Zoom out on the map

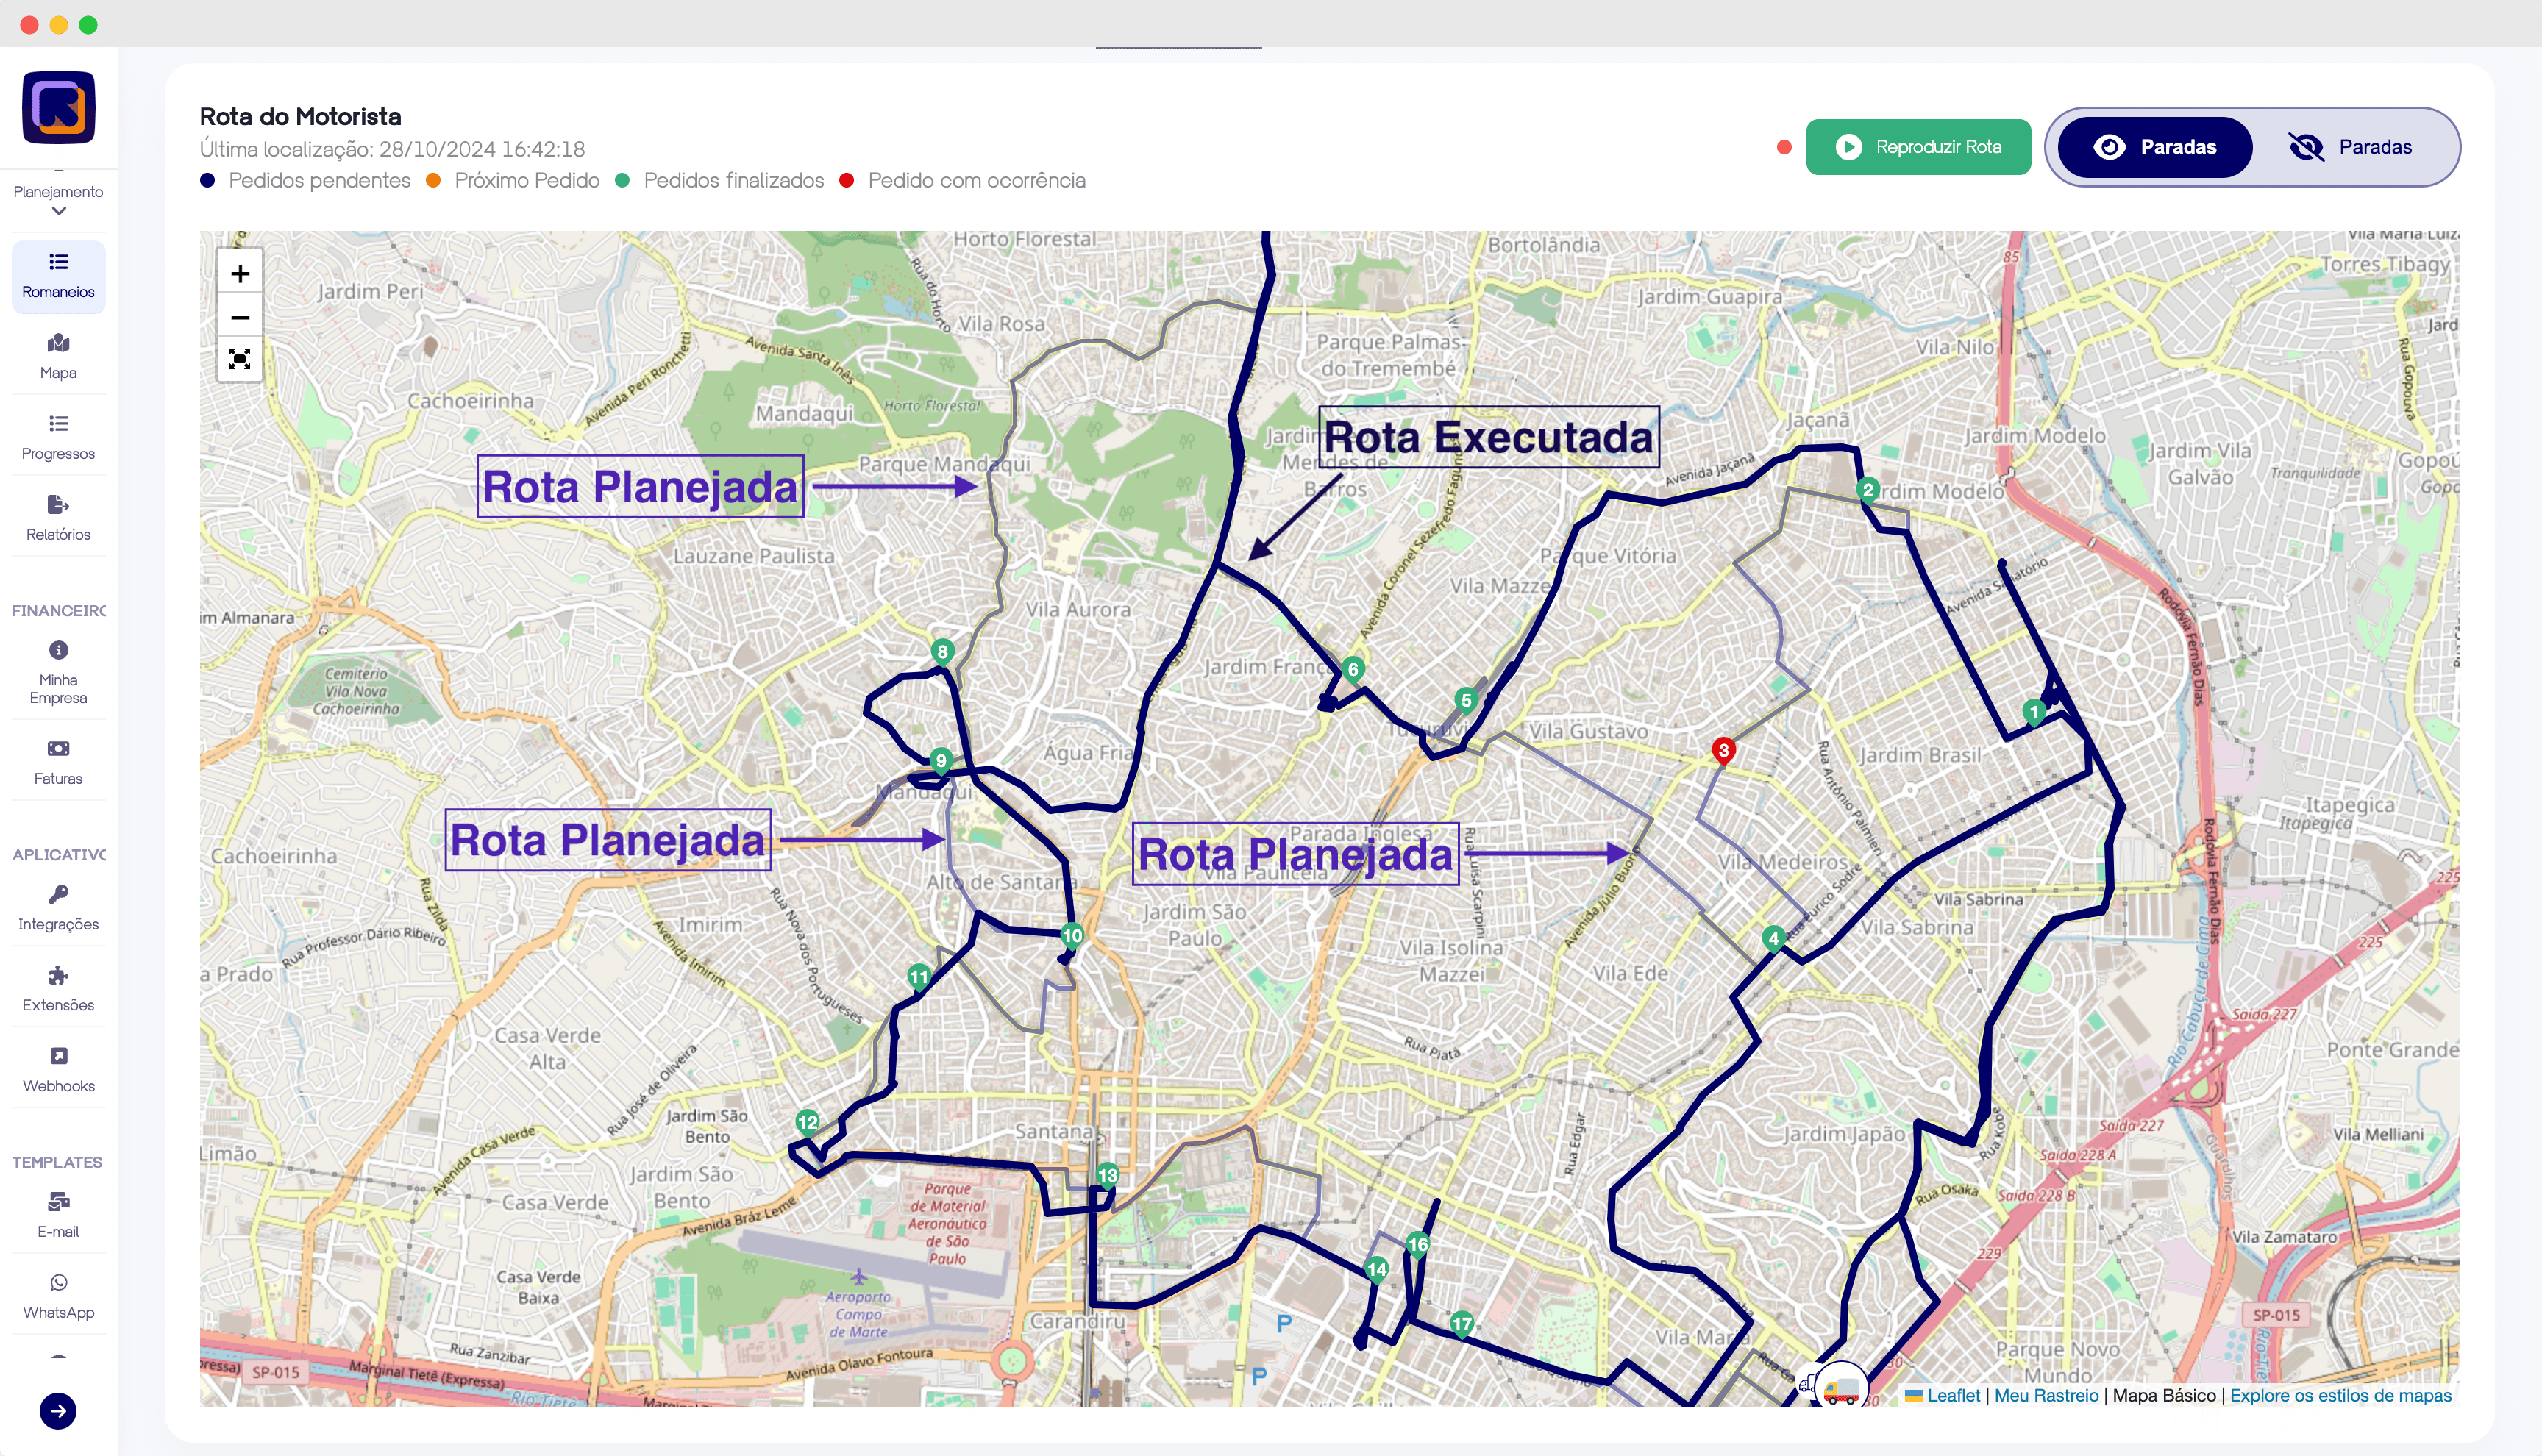tap(240, 318)
